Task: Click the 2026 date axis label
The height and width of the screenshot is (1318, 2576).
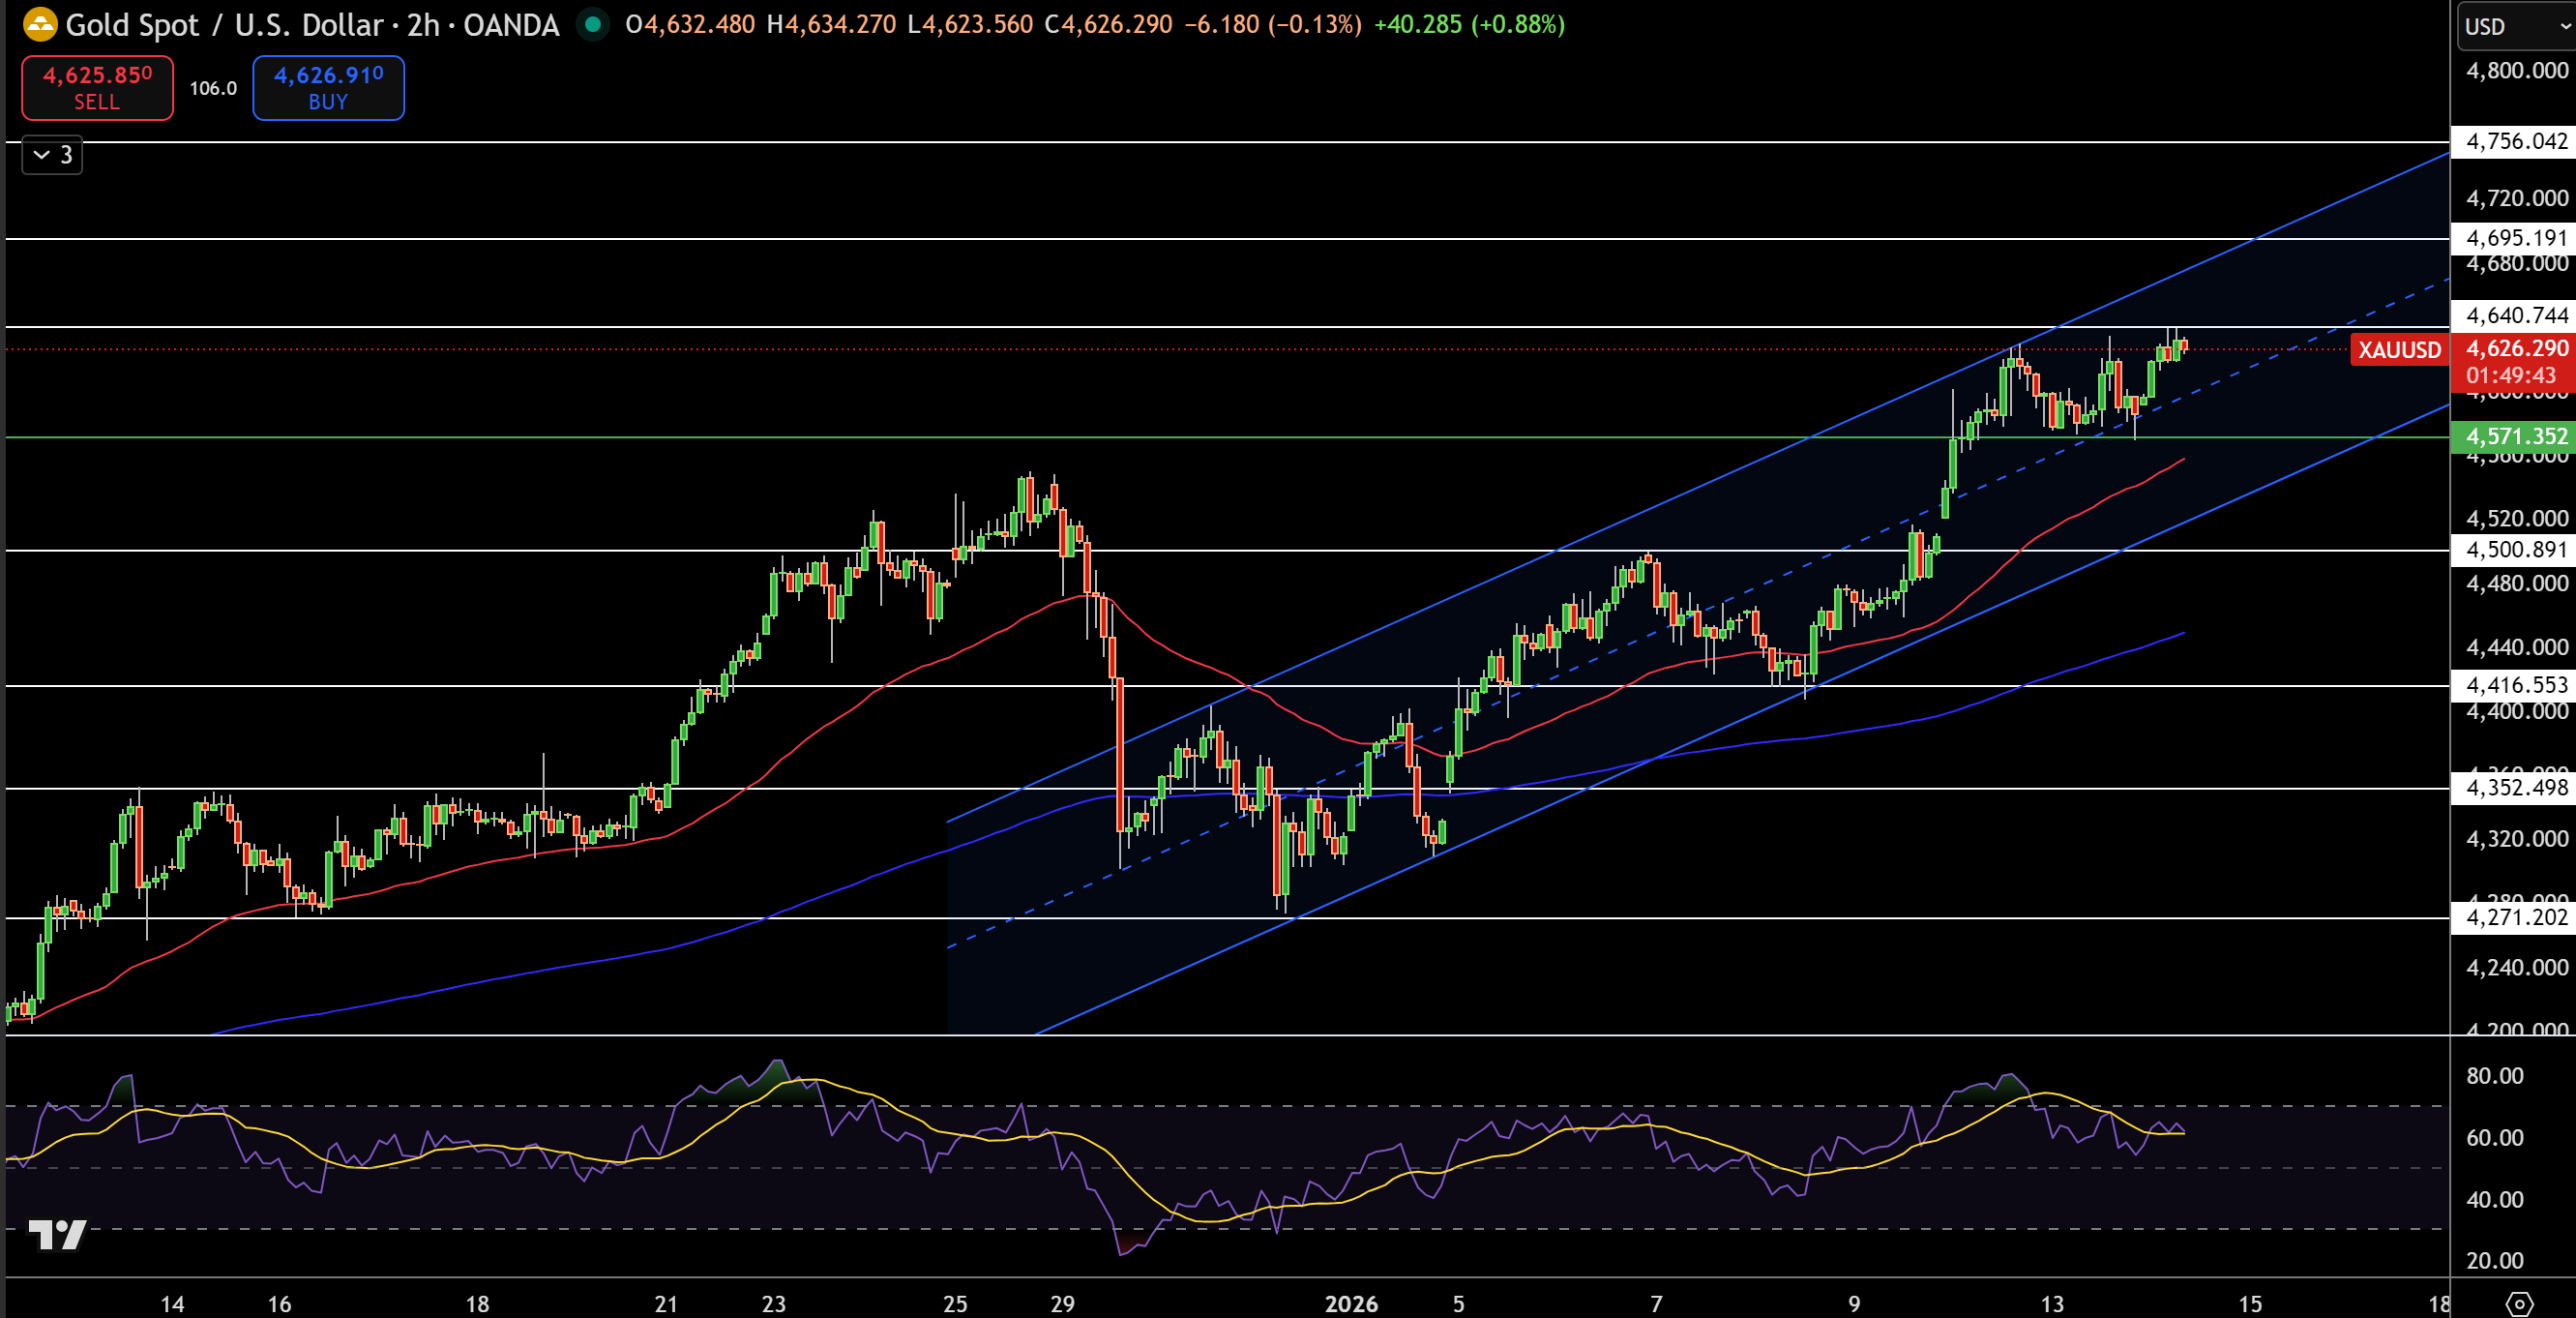Action: (1351, 1304)
